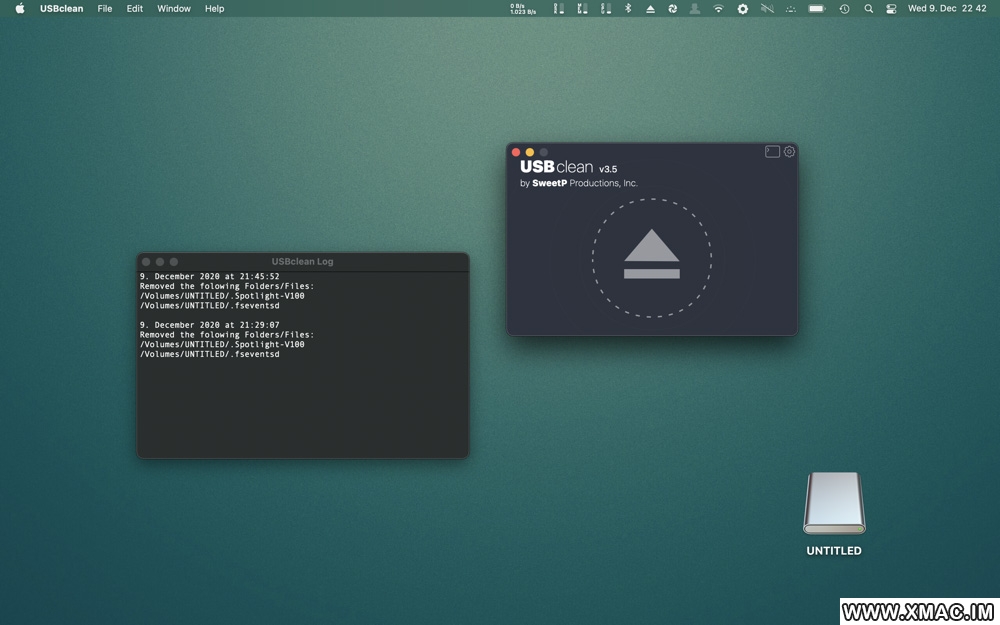Click the fan-shaped icon in the menu bar
The height and width of the screenshot is (625, 1000).
673,9
